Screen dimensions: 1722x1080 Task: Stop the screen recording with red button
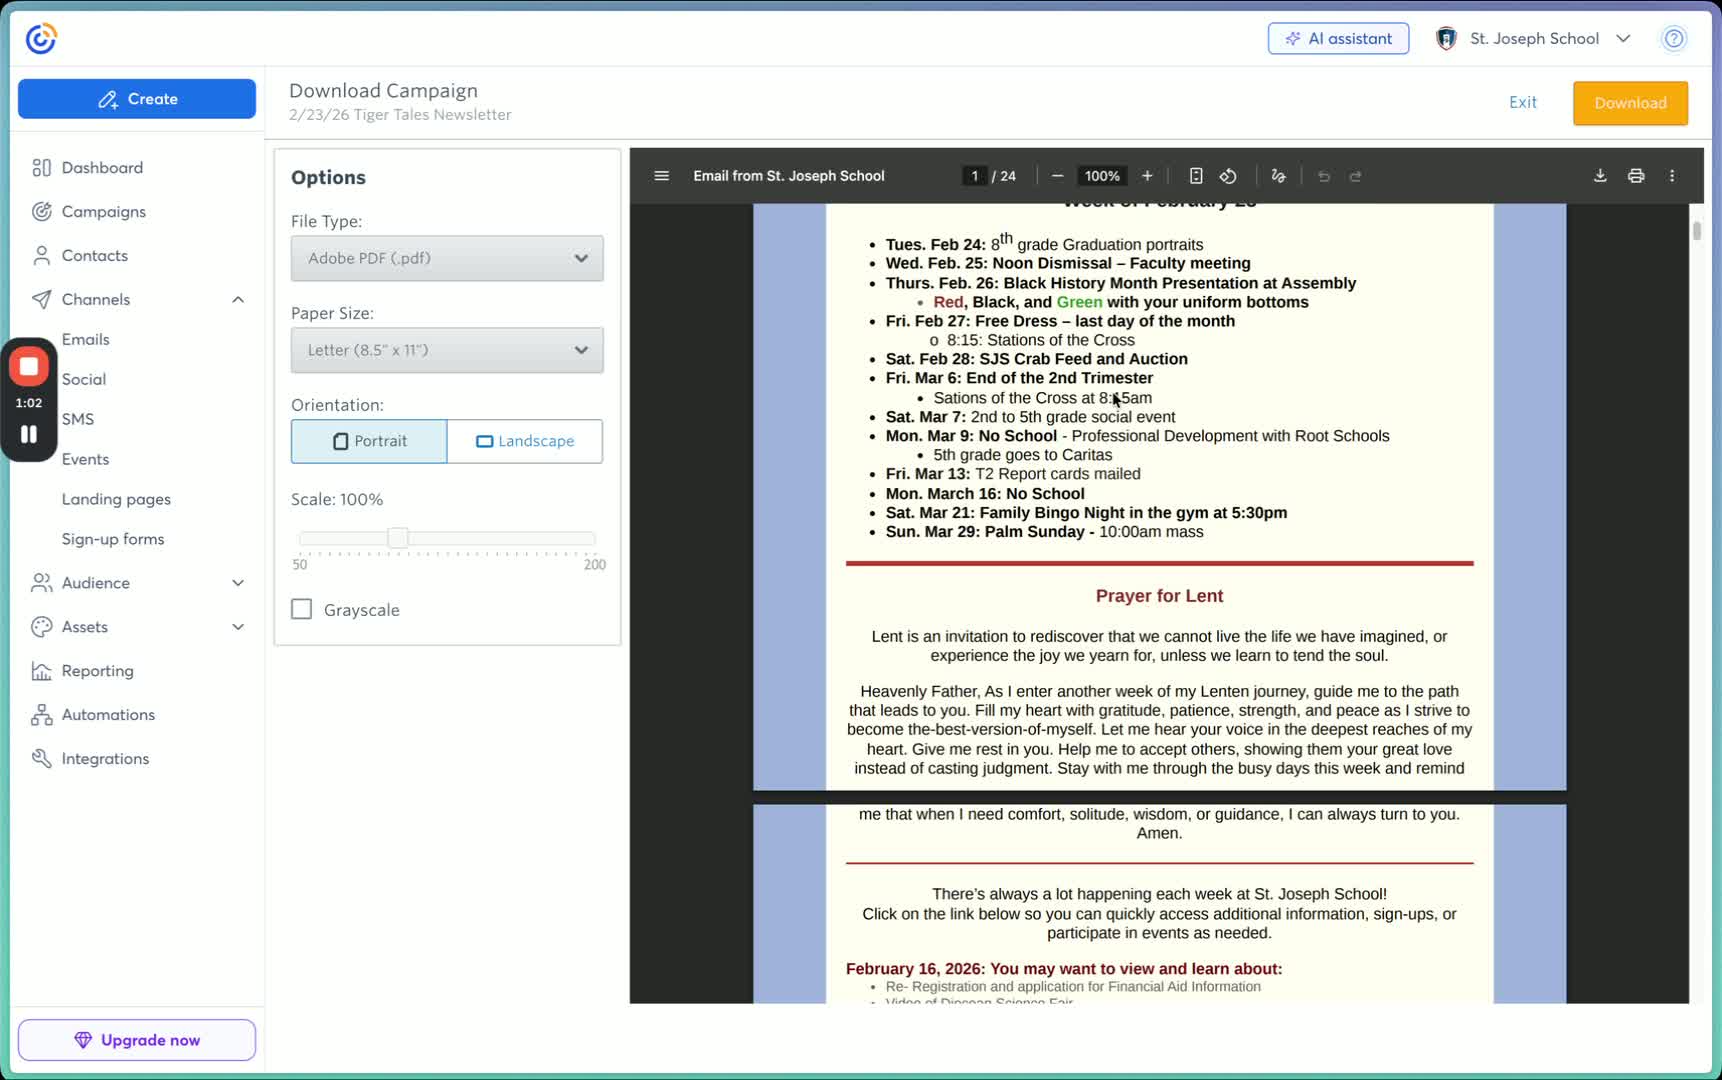pyautogui.click(x=29, y=367)
